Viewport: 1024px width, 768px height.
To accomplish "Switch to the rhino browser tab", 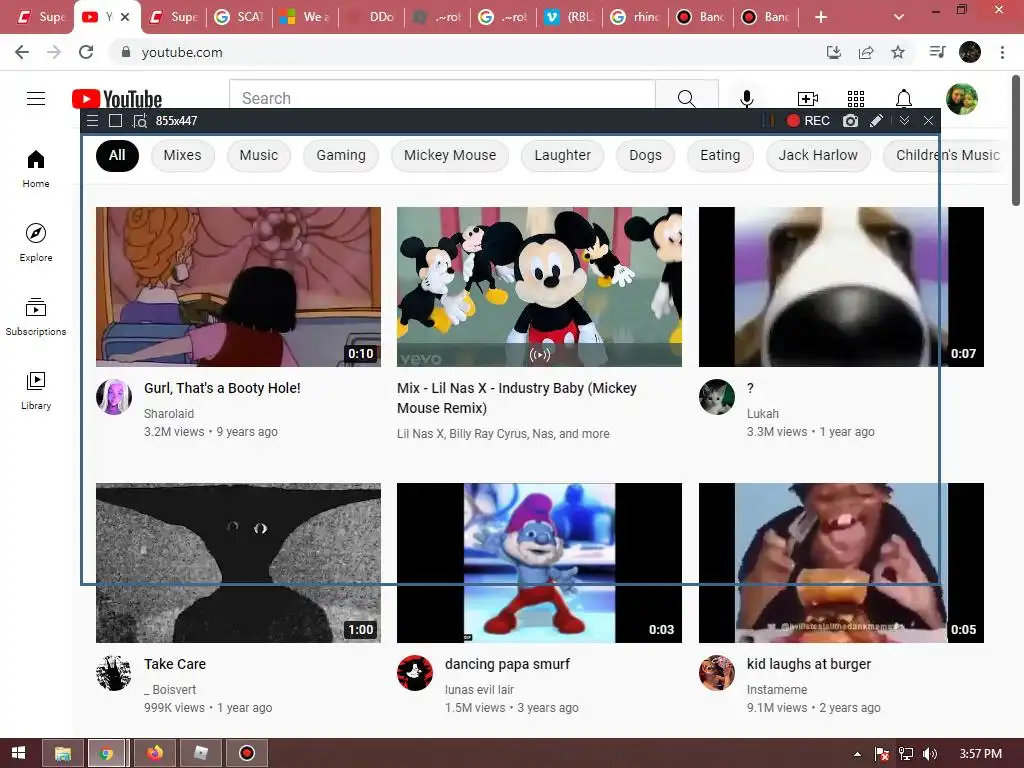I will coord(635,17).
